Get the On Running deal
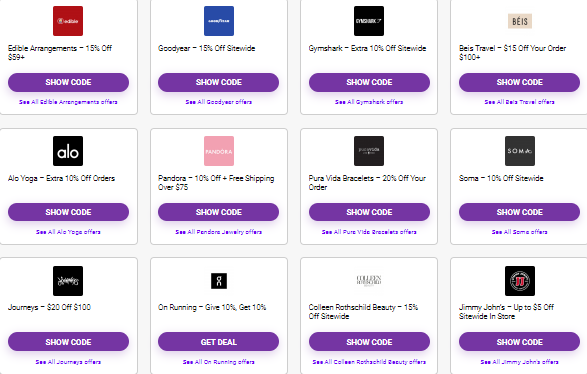This screenshot has width=587, height=374. [219, 341]
